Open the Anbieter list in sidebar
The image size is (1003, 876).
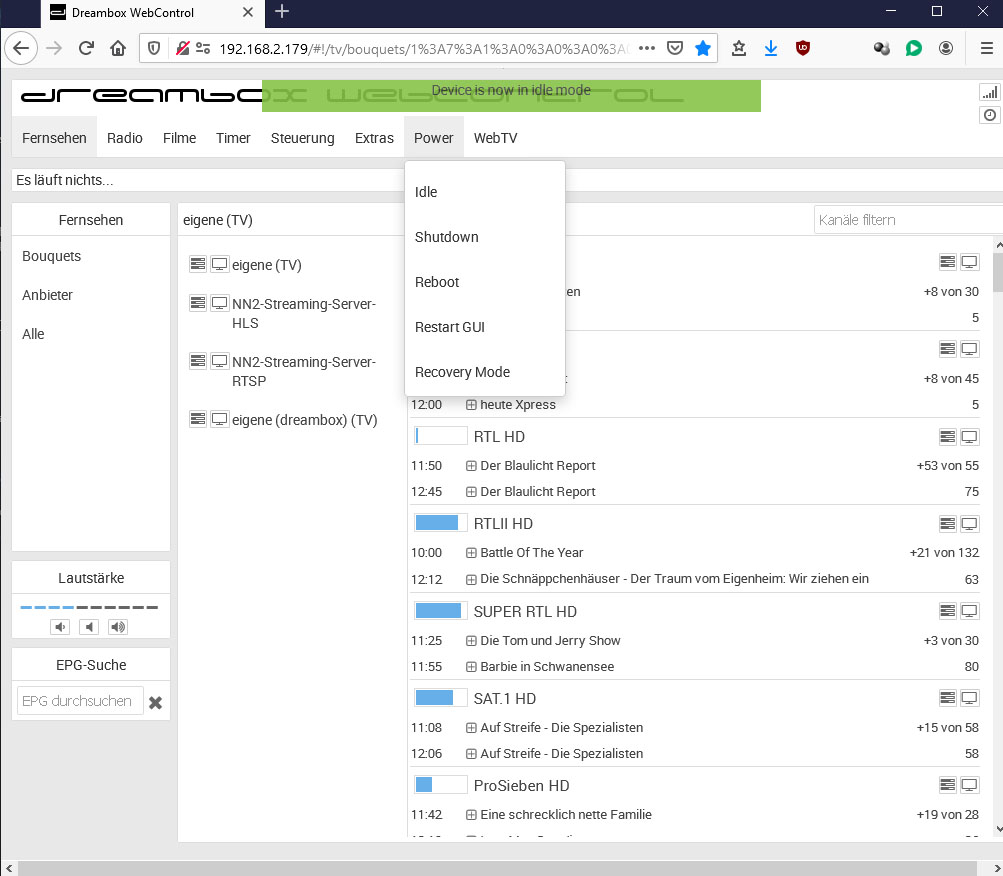tap(48, 295)
